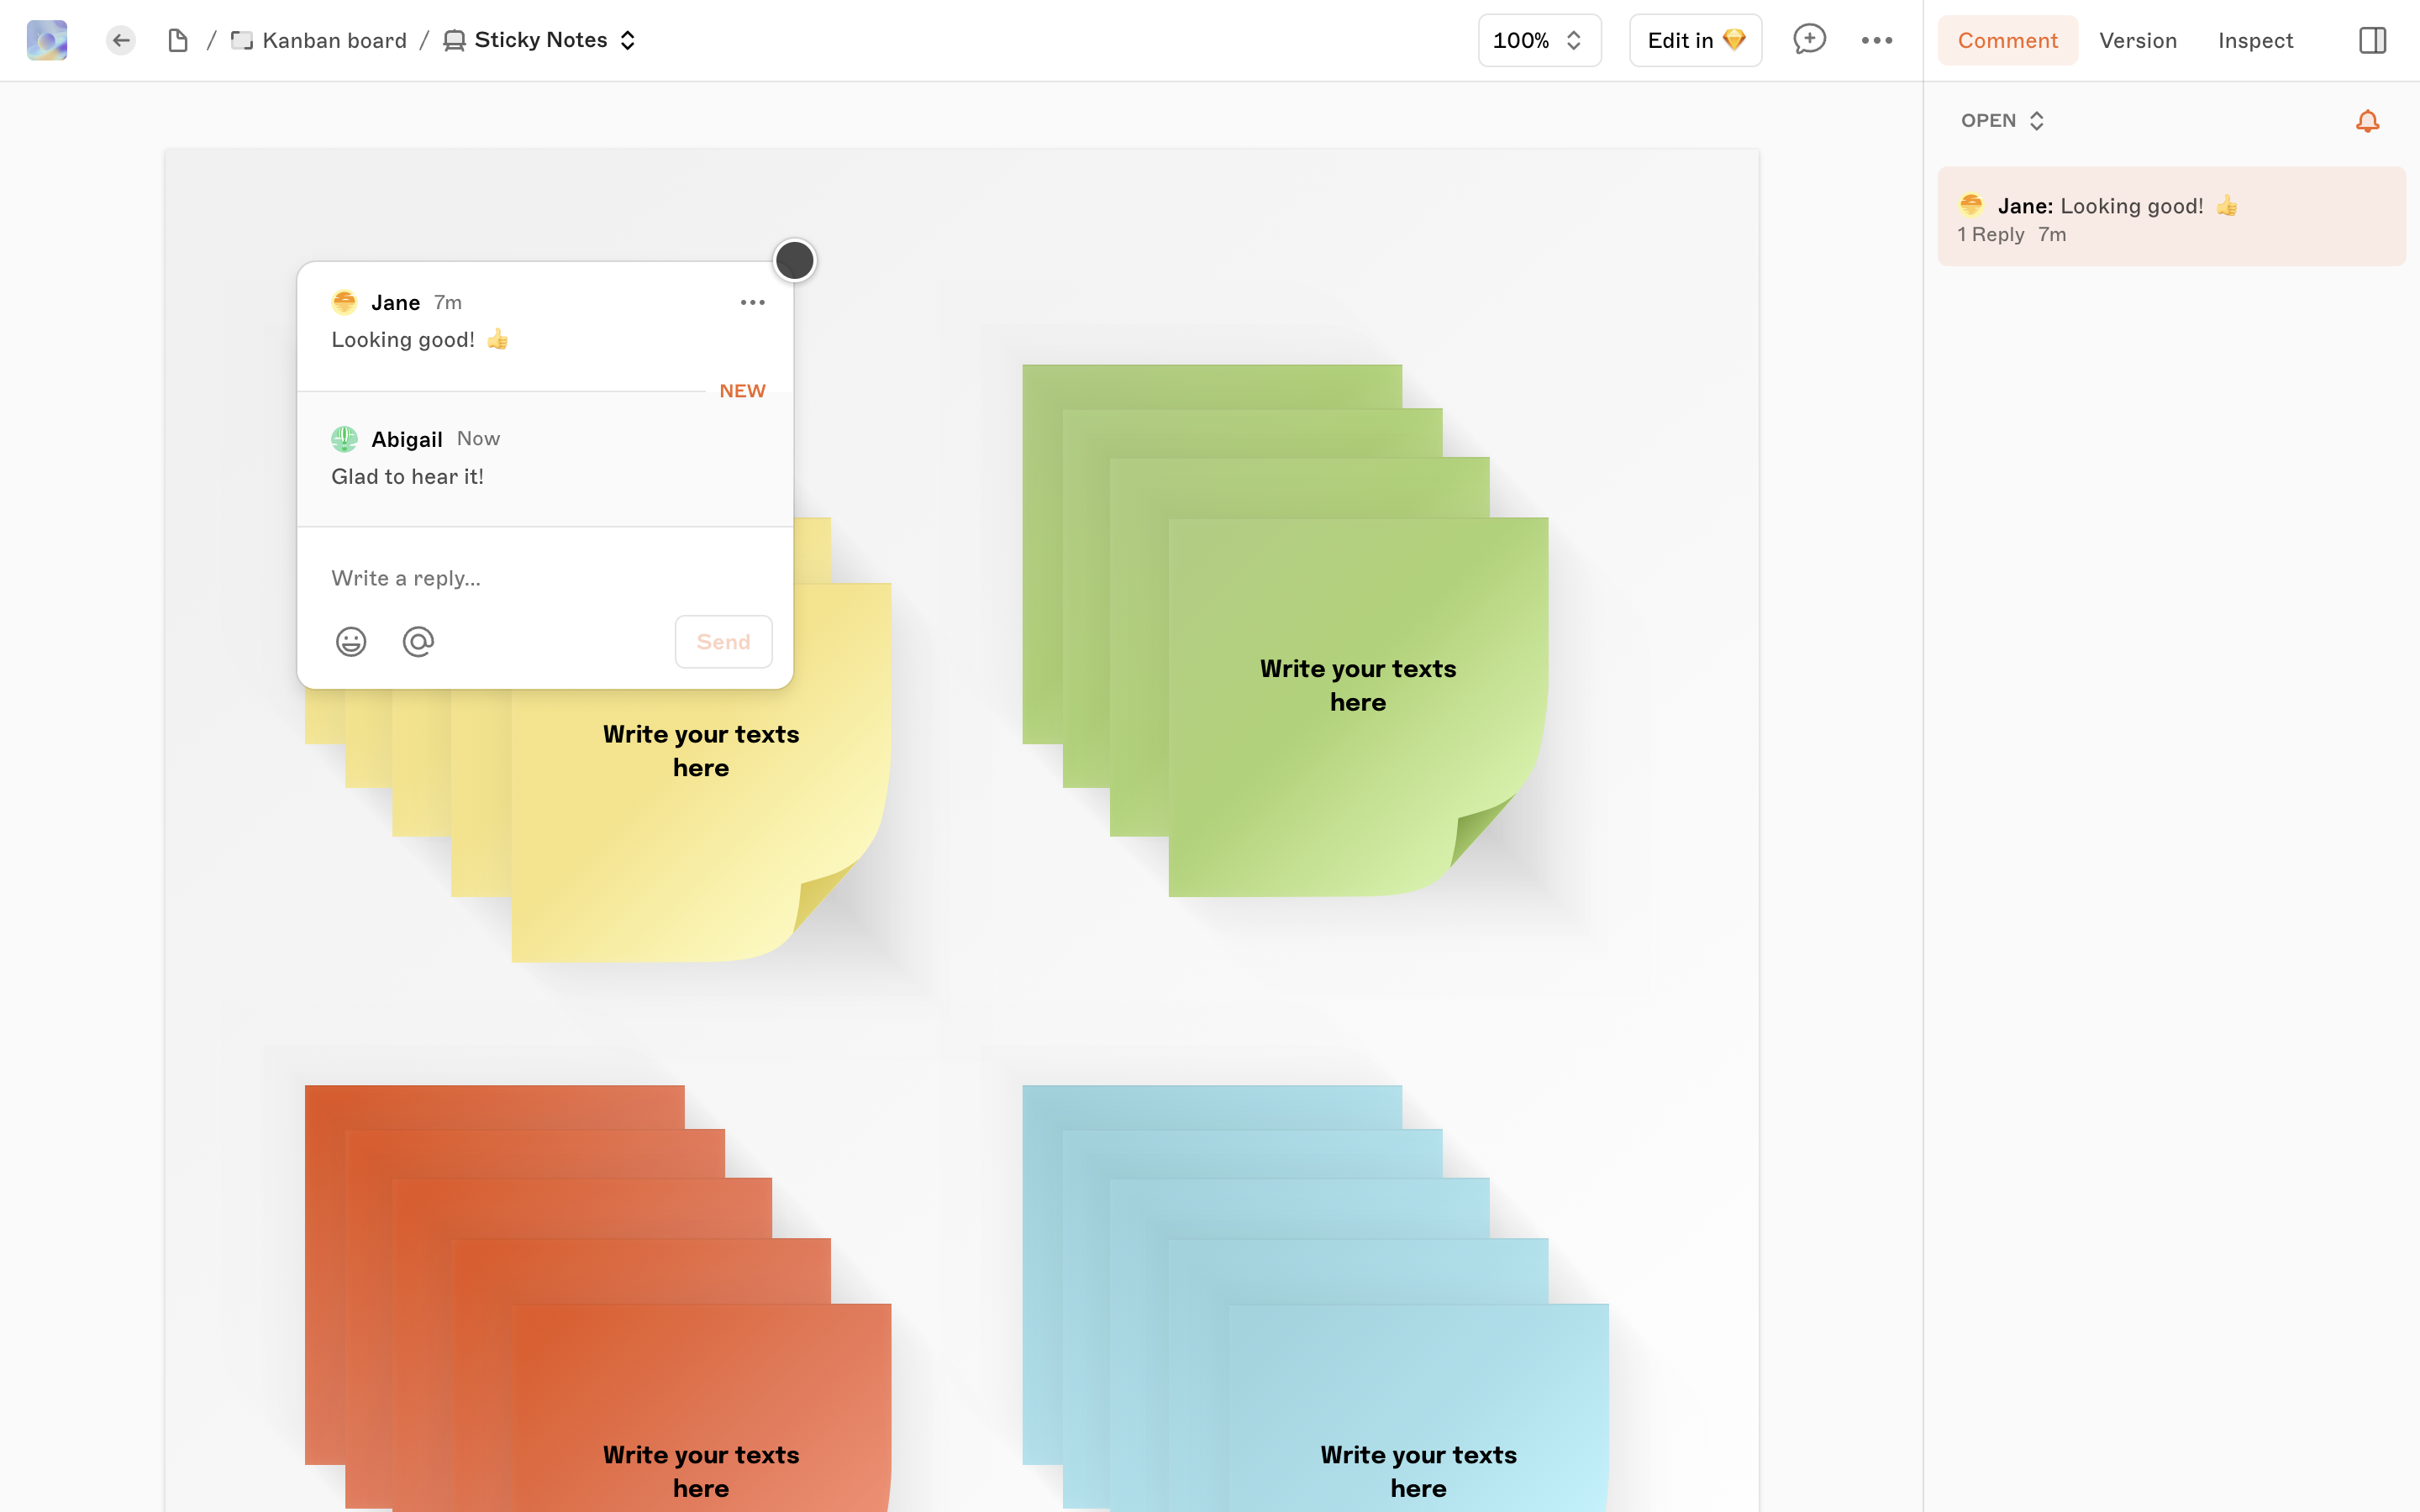Open the document page icon in breadcrumb
2420x1512 pixels.
[x=178, y=40]
